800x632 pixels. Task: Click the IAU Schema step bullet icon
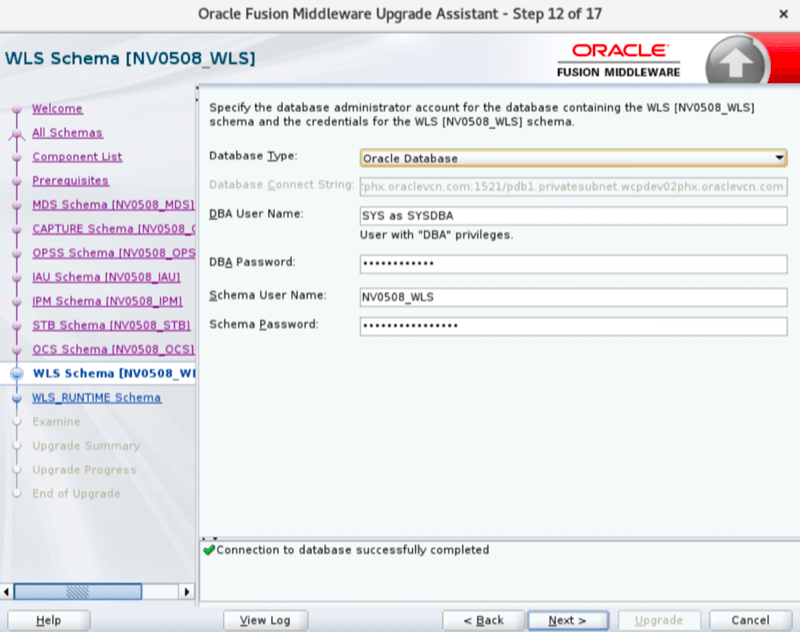coord(17,277)
